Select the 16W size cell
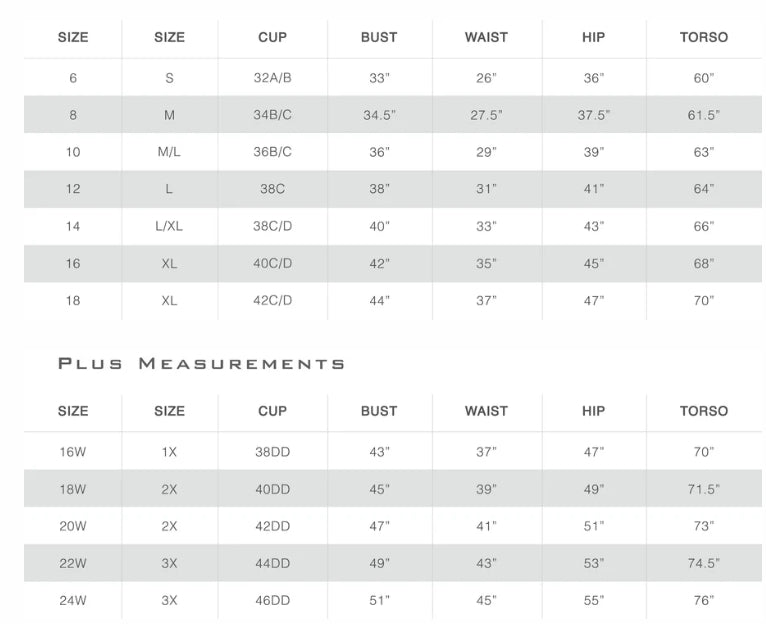The width and height of the screenshot is (766, 624). pyautogui.click(x=73, y=452)
